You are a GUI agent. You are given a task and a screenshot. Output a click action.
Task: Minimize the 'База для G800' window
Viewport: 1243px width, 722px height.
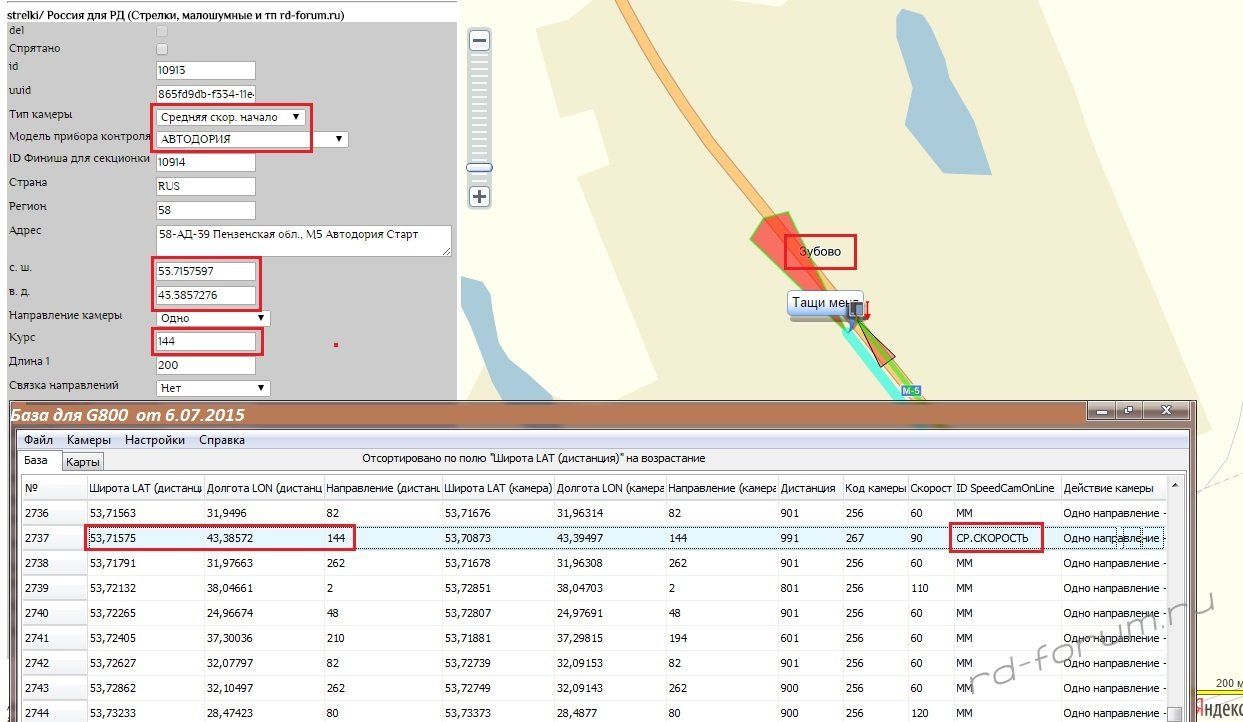coord(1103,410)
